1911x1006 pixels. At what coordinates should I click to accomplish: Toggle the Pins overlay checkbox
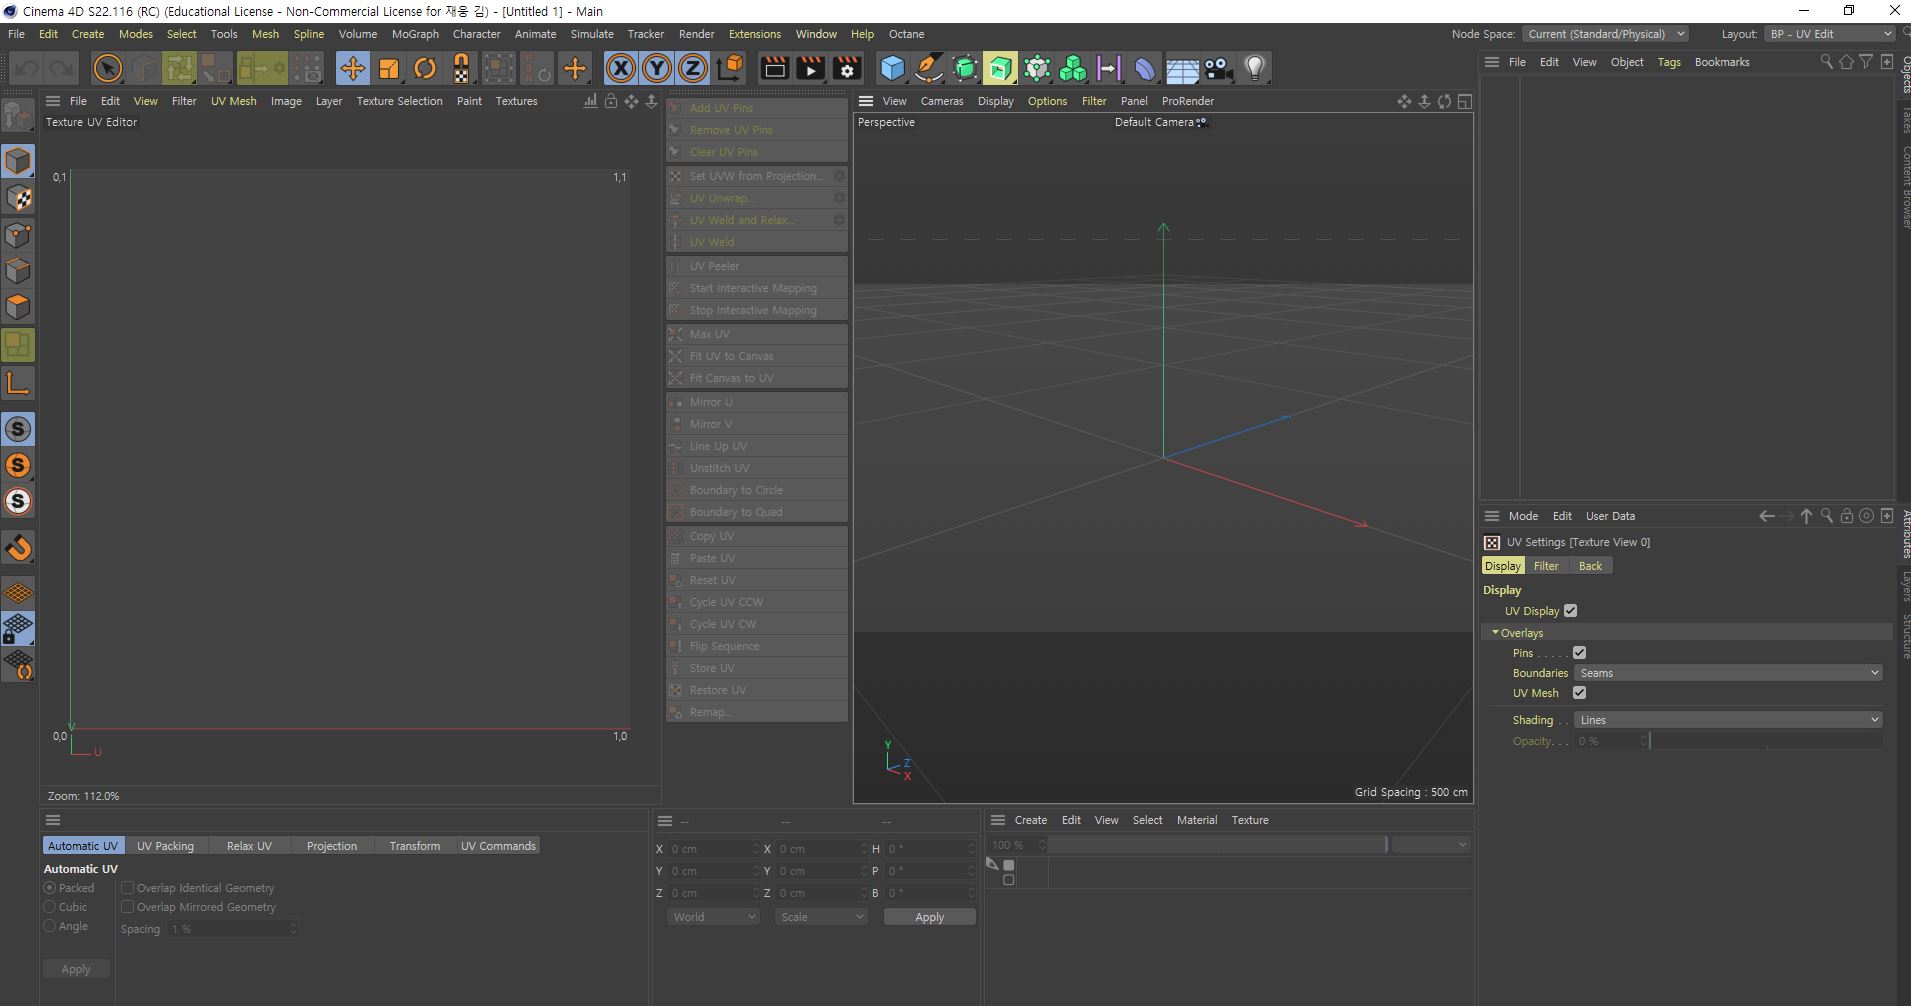[1579, 653]
